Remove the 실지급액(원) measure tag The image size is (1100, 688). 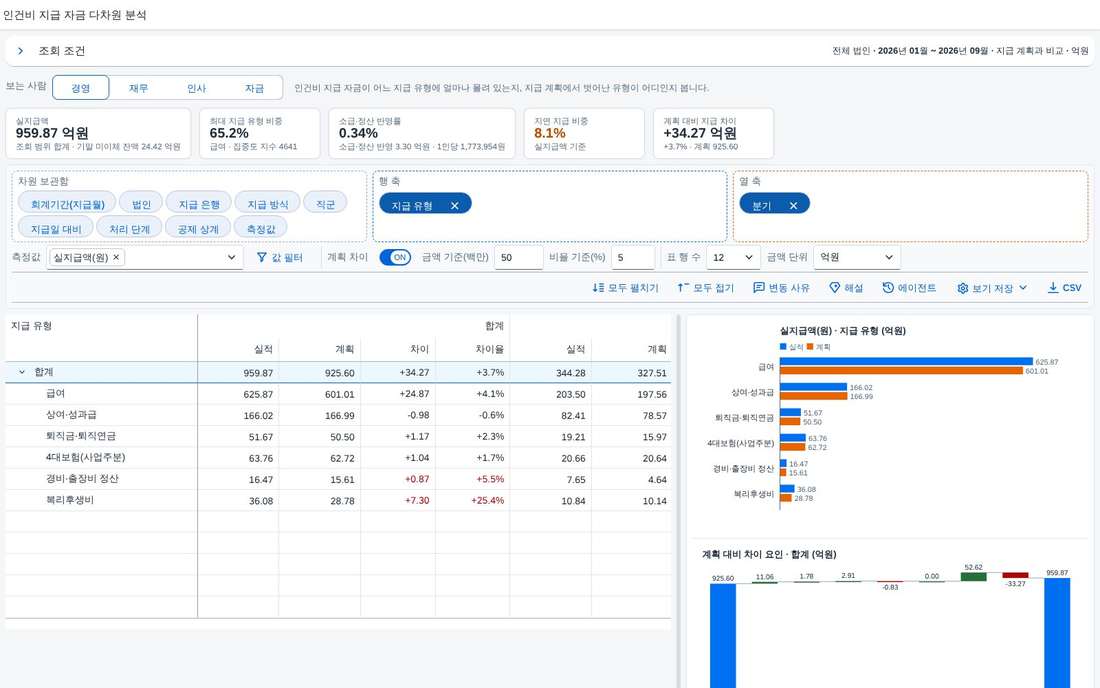click(x=116, y=257)
